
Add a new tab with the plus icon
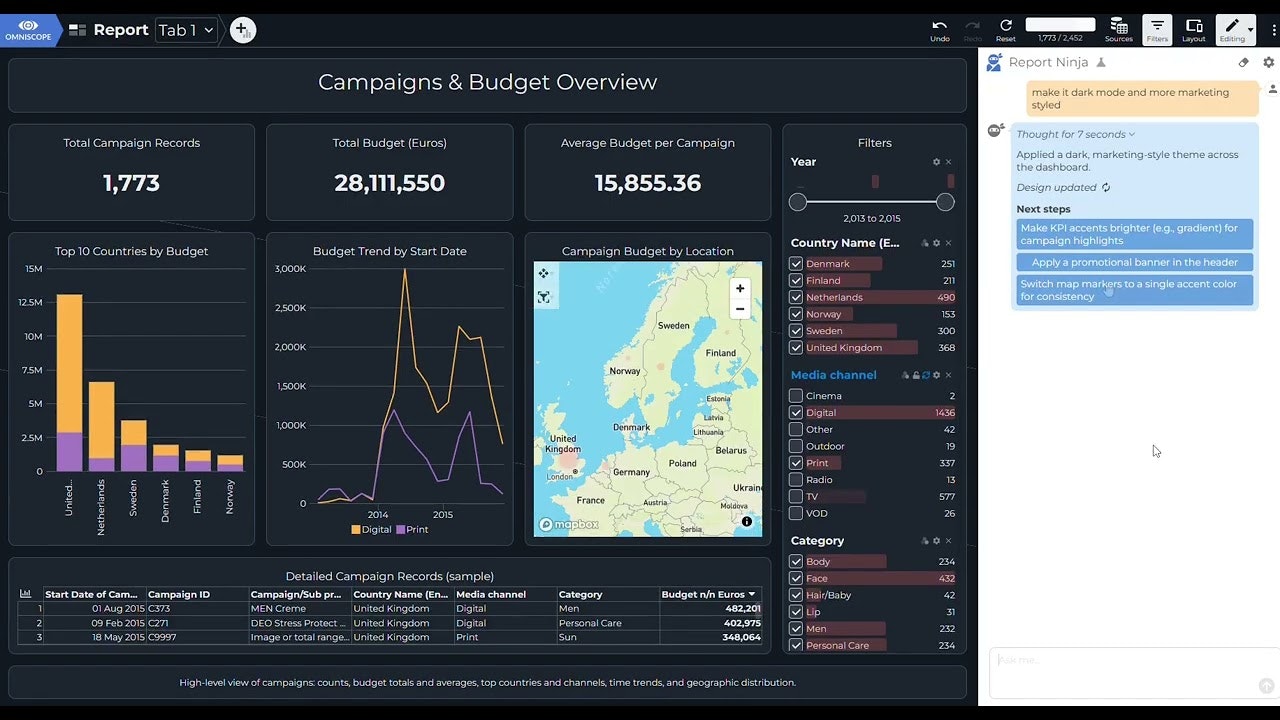pos(243,30)
